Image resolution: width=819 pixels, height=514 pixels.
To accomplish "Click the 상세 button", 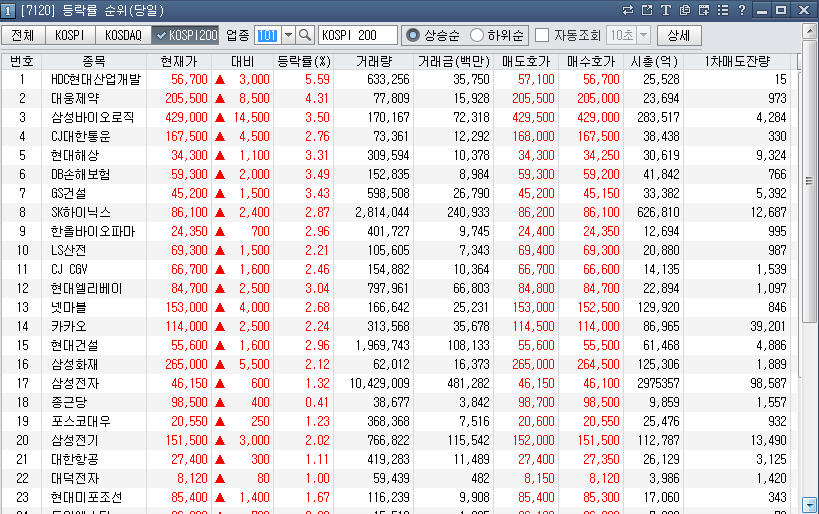I will click(678, 35).
